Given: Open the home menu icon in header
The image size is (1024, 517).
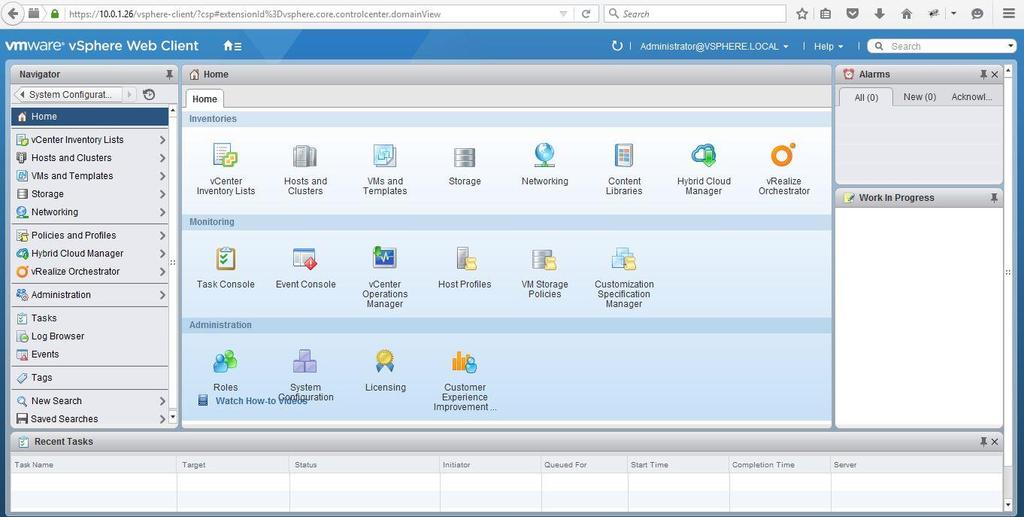Looking at the screenshot, I should coord(232,46).
